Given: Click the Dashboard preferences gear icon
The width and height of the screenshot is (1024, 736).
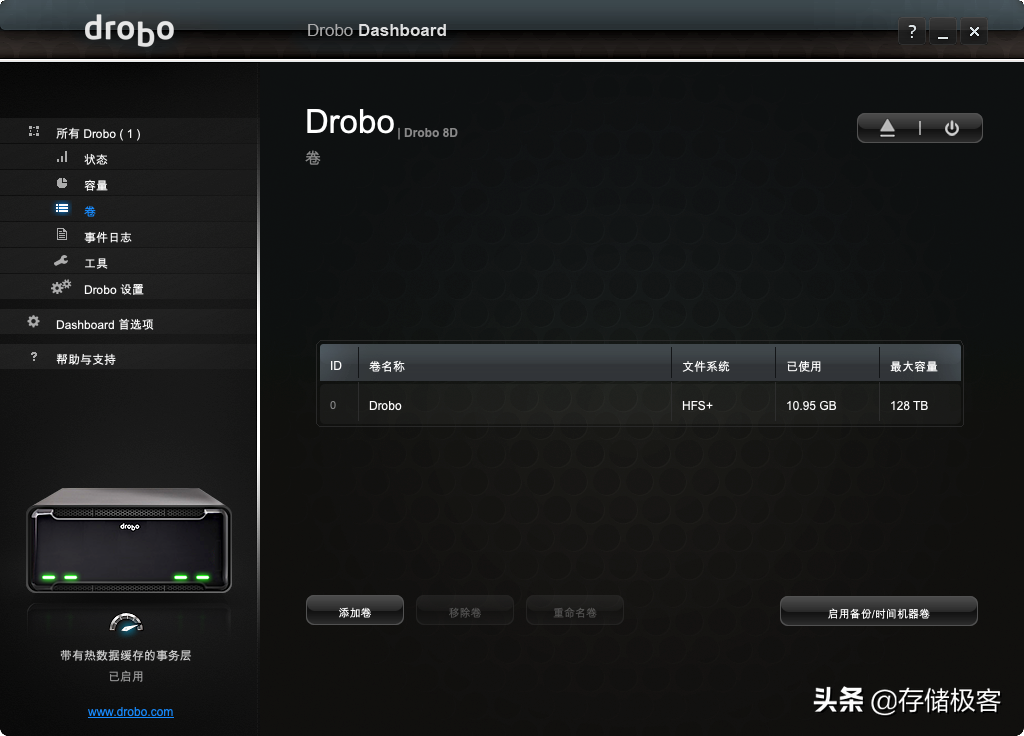Looking at the screenshot, I should point(33,322).
